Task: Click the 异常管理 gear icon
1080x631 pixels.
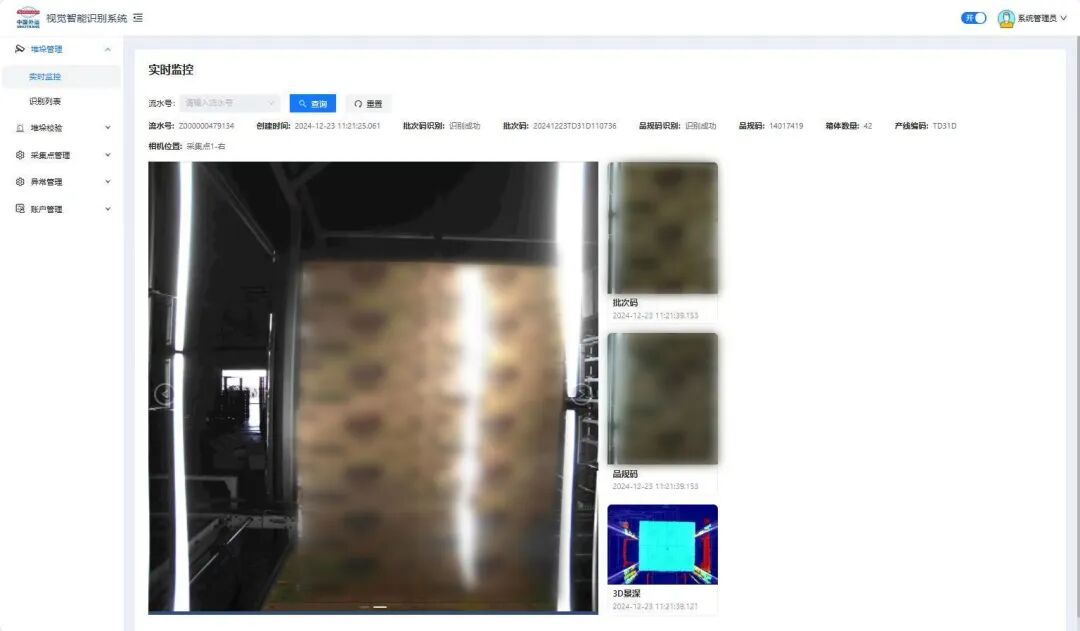Action: pyautogui.click(x=20, y=182)
